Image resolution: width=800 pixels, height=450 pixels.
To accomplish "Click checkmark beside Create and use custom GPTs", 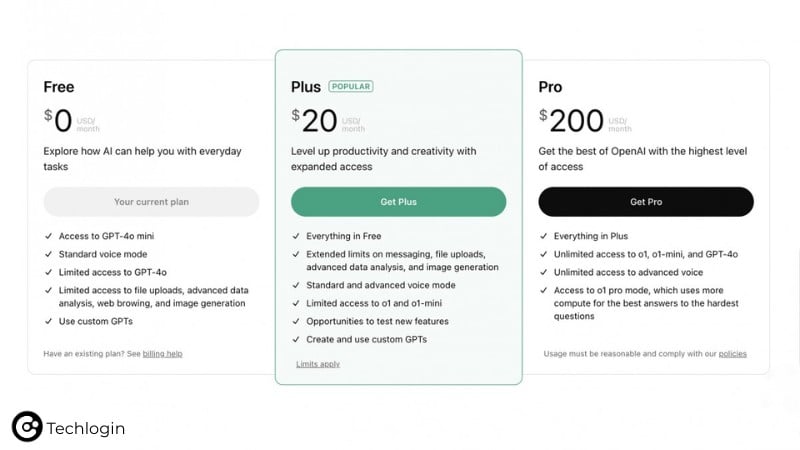I will [296, 339].
